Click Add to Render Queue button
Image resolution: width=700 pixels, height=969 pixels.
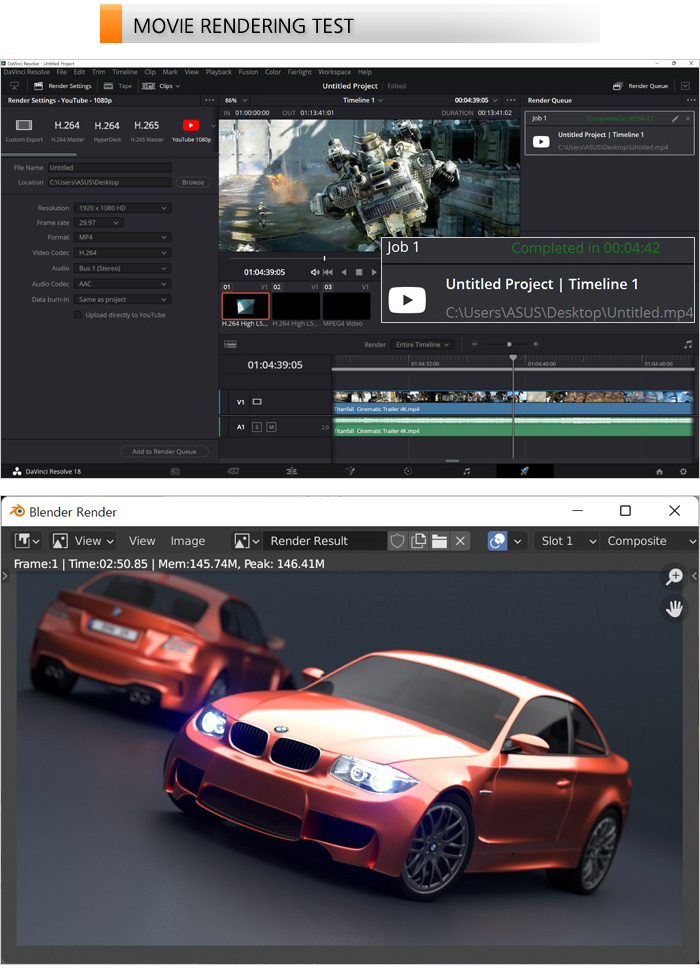click(x=164, y=451)
